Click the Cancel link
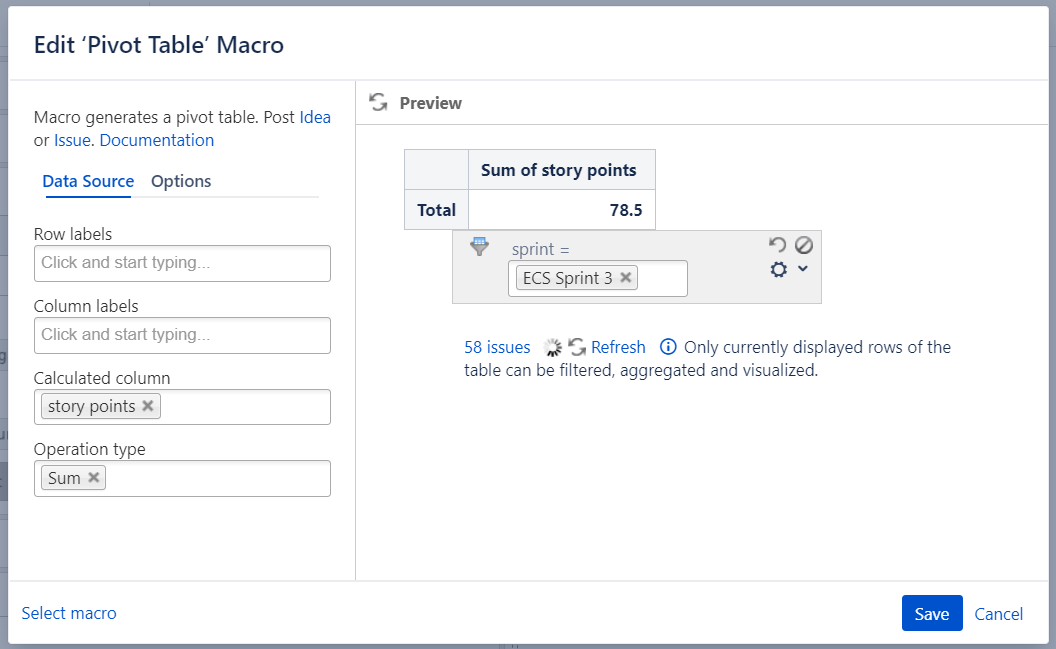Image resolution: width=1056 pixels, height=649 pixels. pos(998,614)
